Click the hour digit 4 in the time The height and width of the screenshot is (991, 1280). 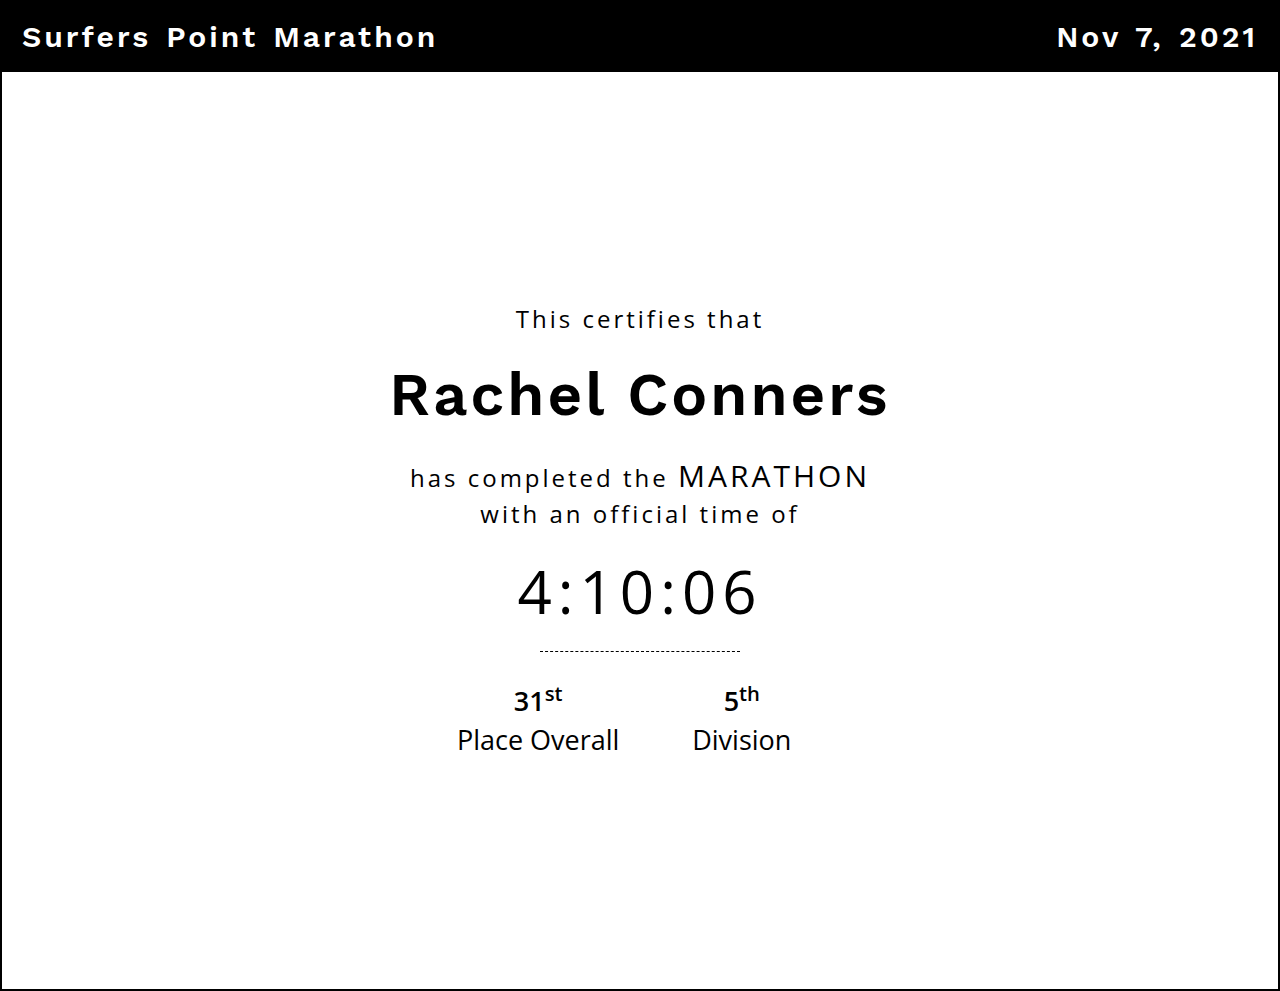tap(535, 593)
